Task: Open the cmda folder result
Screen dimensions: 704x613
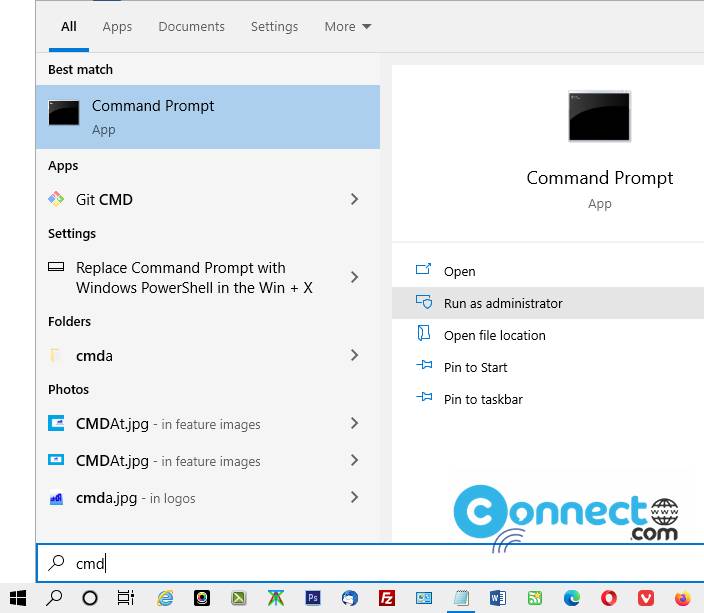Action: point(208,356)
